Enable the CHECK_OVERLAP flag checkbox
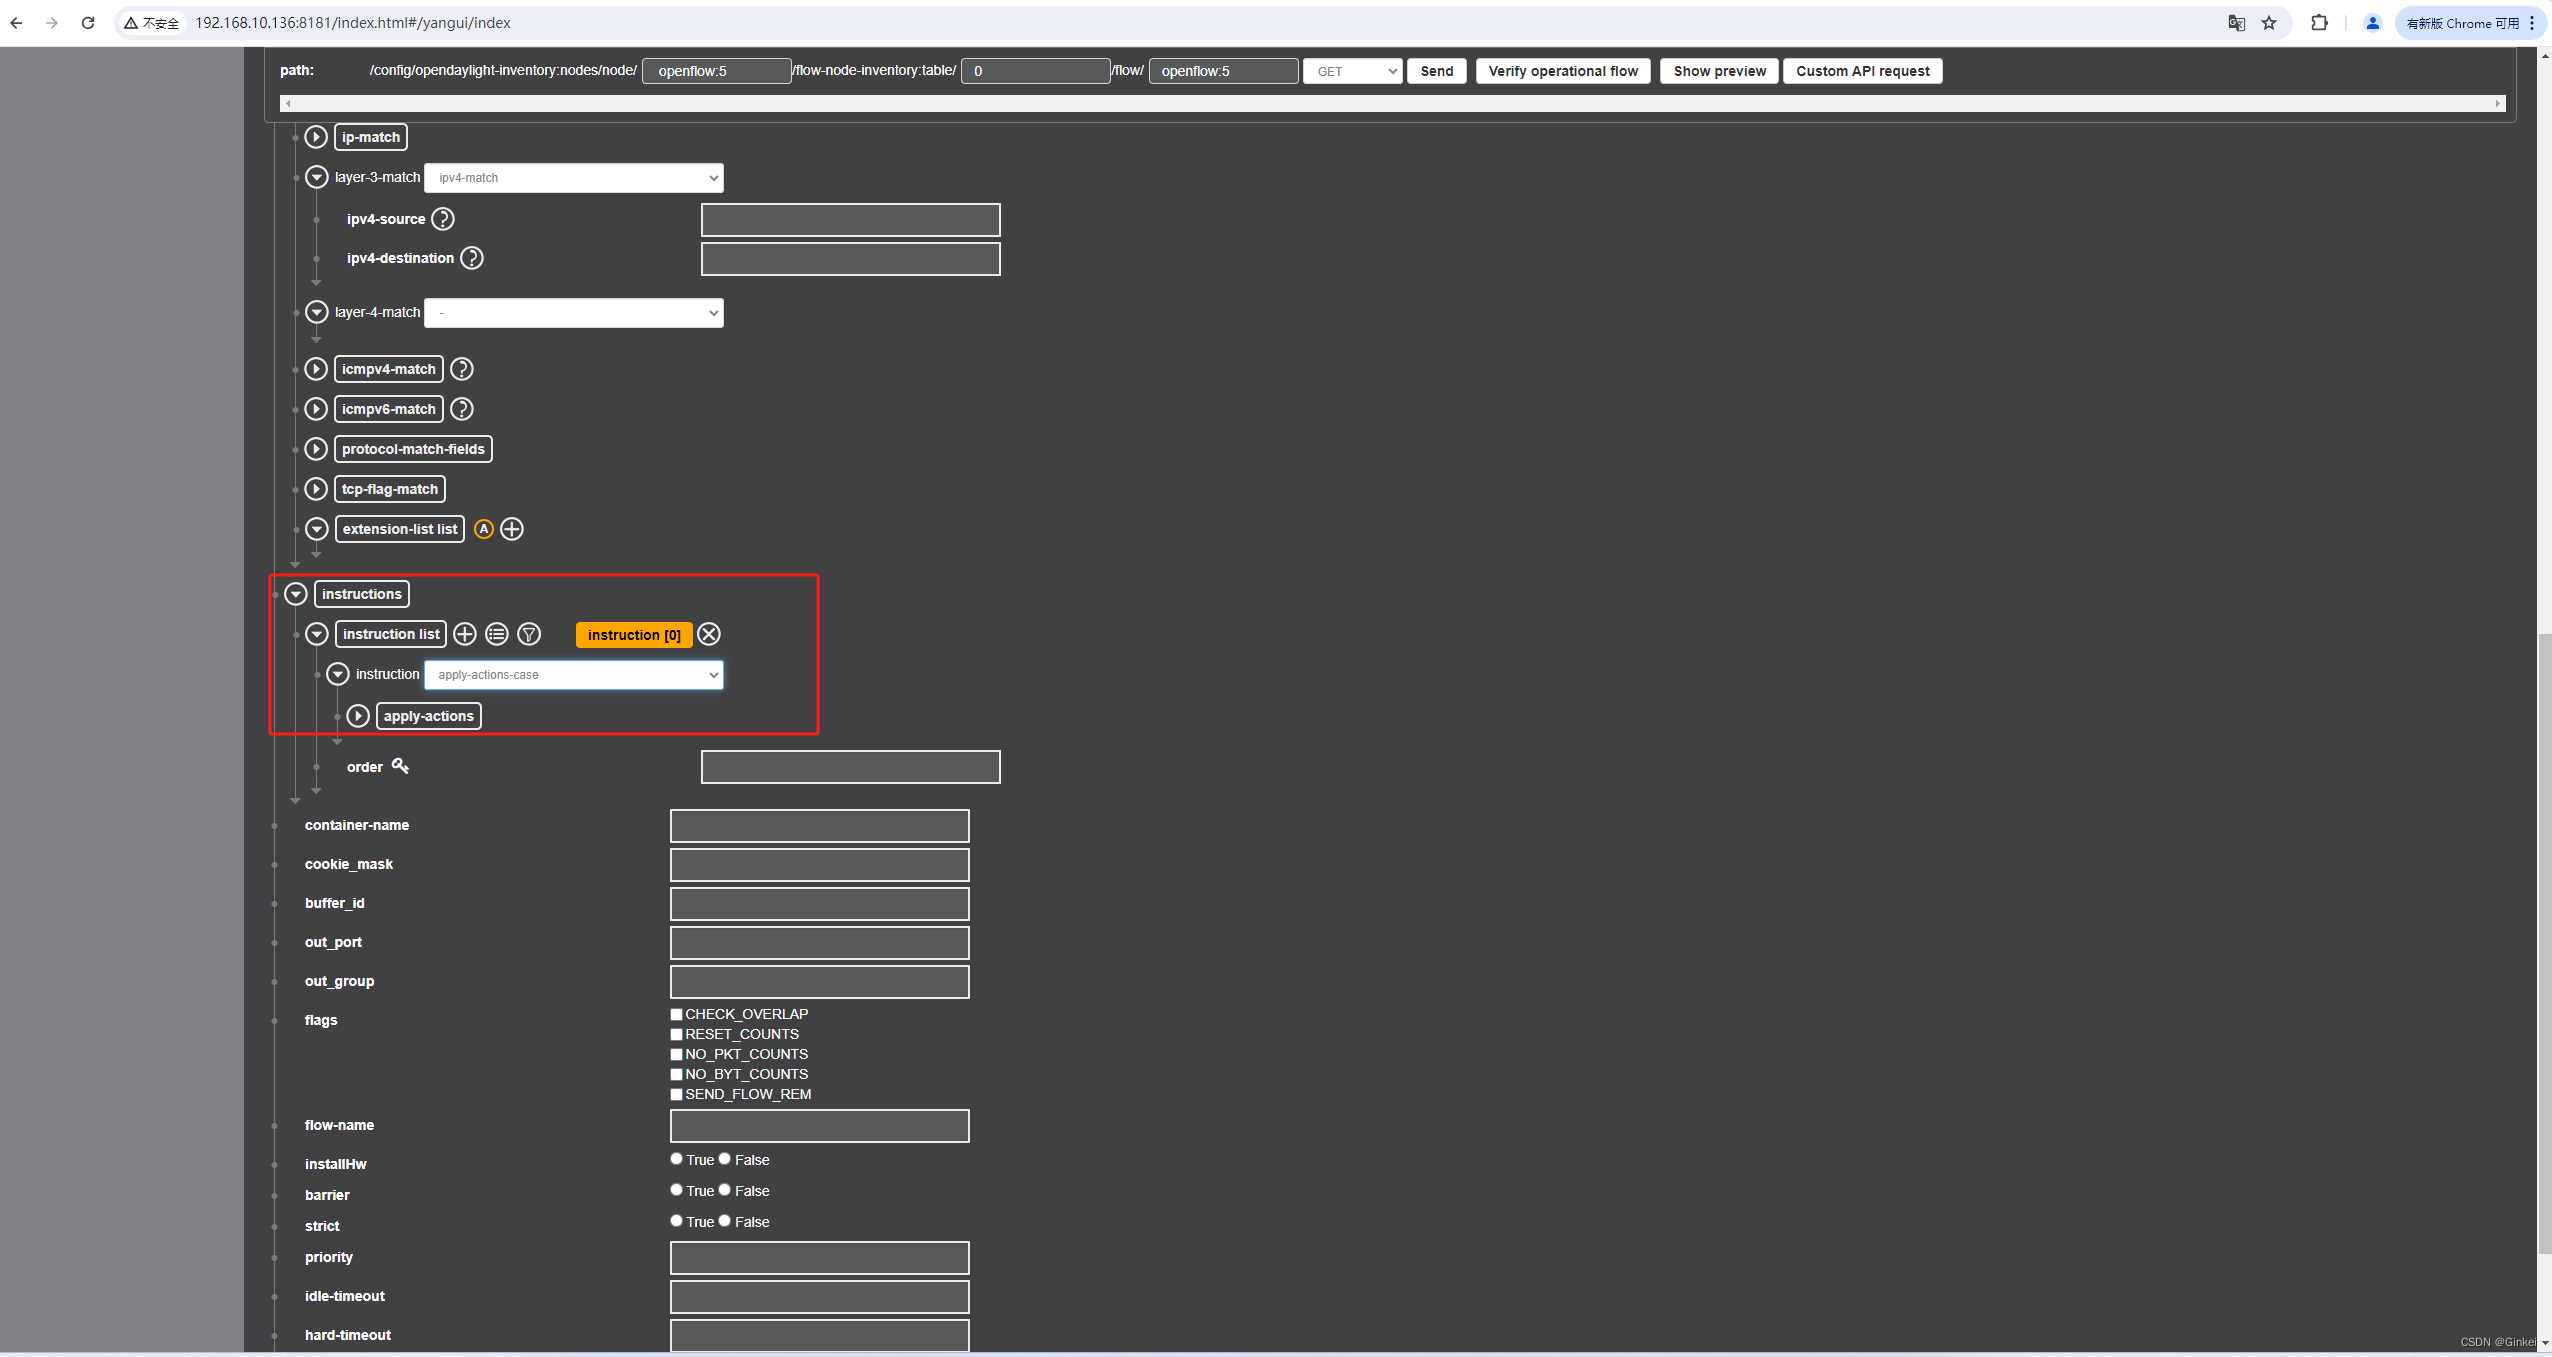This screenshot has height=1357, width=2552. 677,1014
